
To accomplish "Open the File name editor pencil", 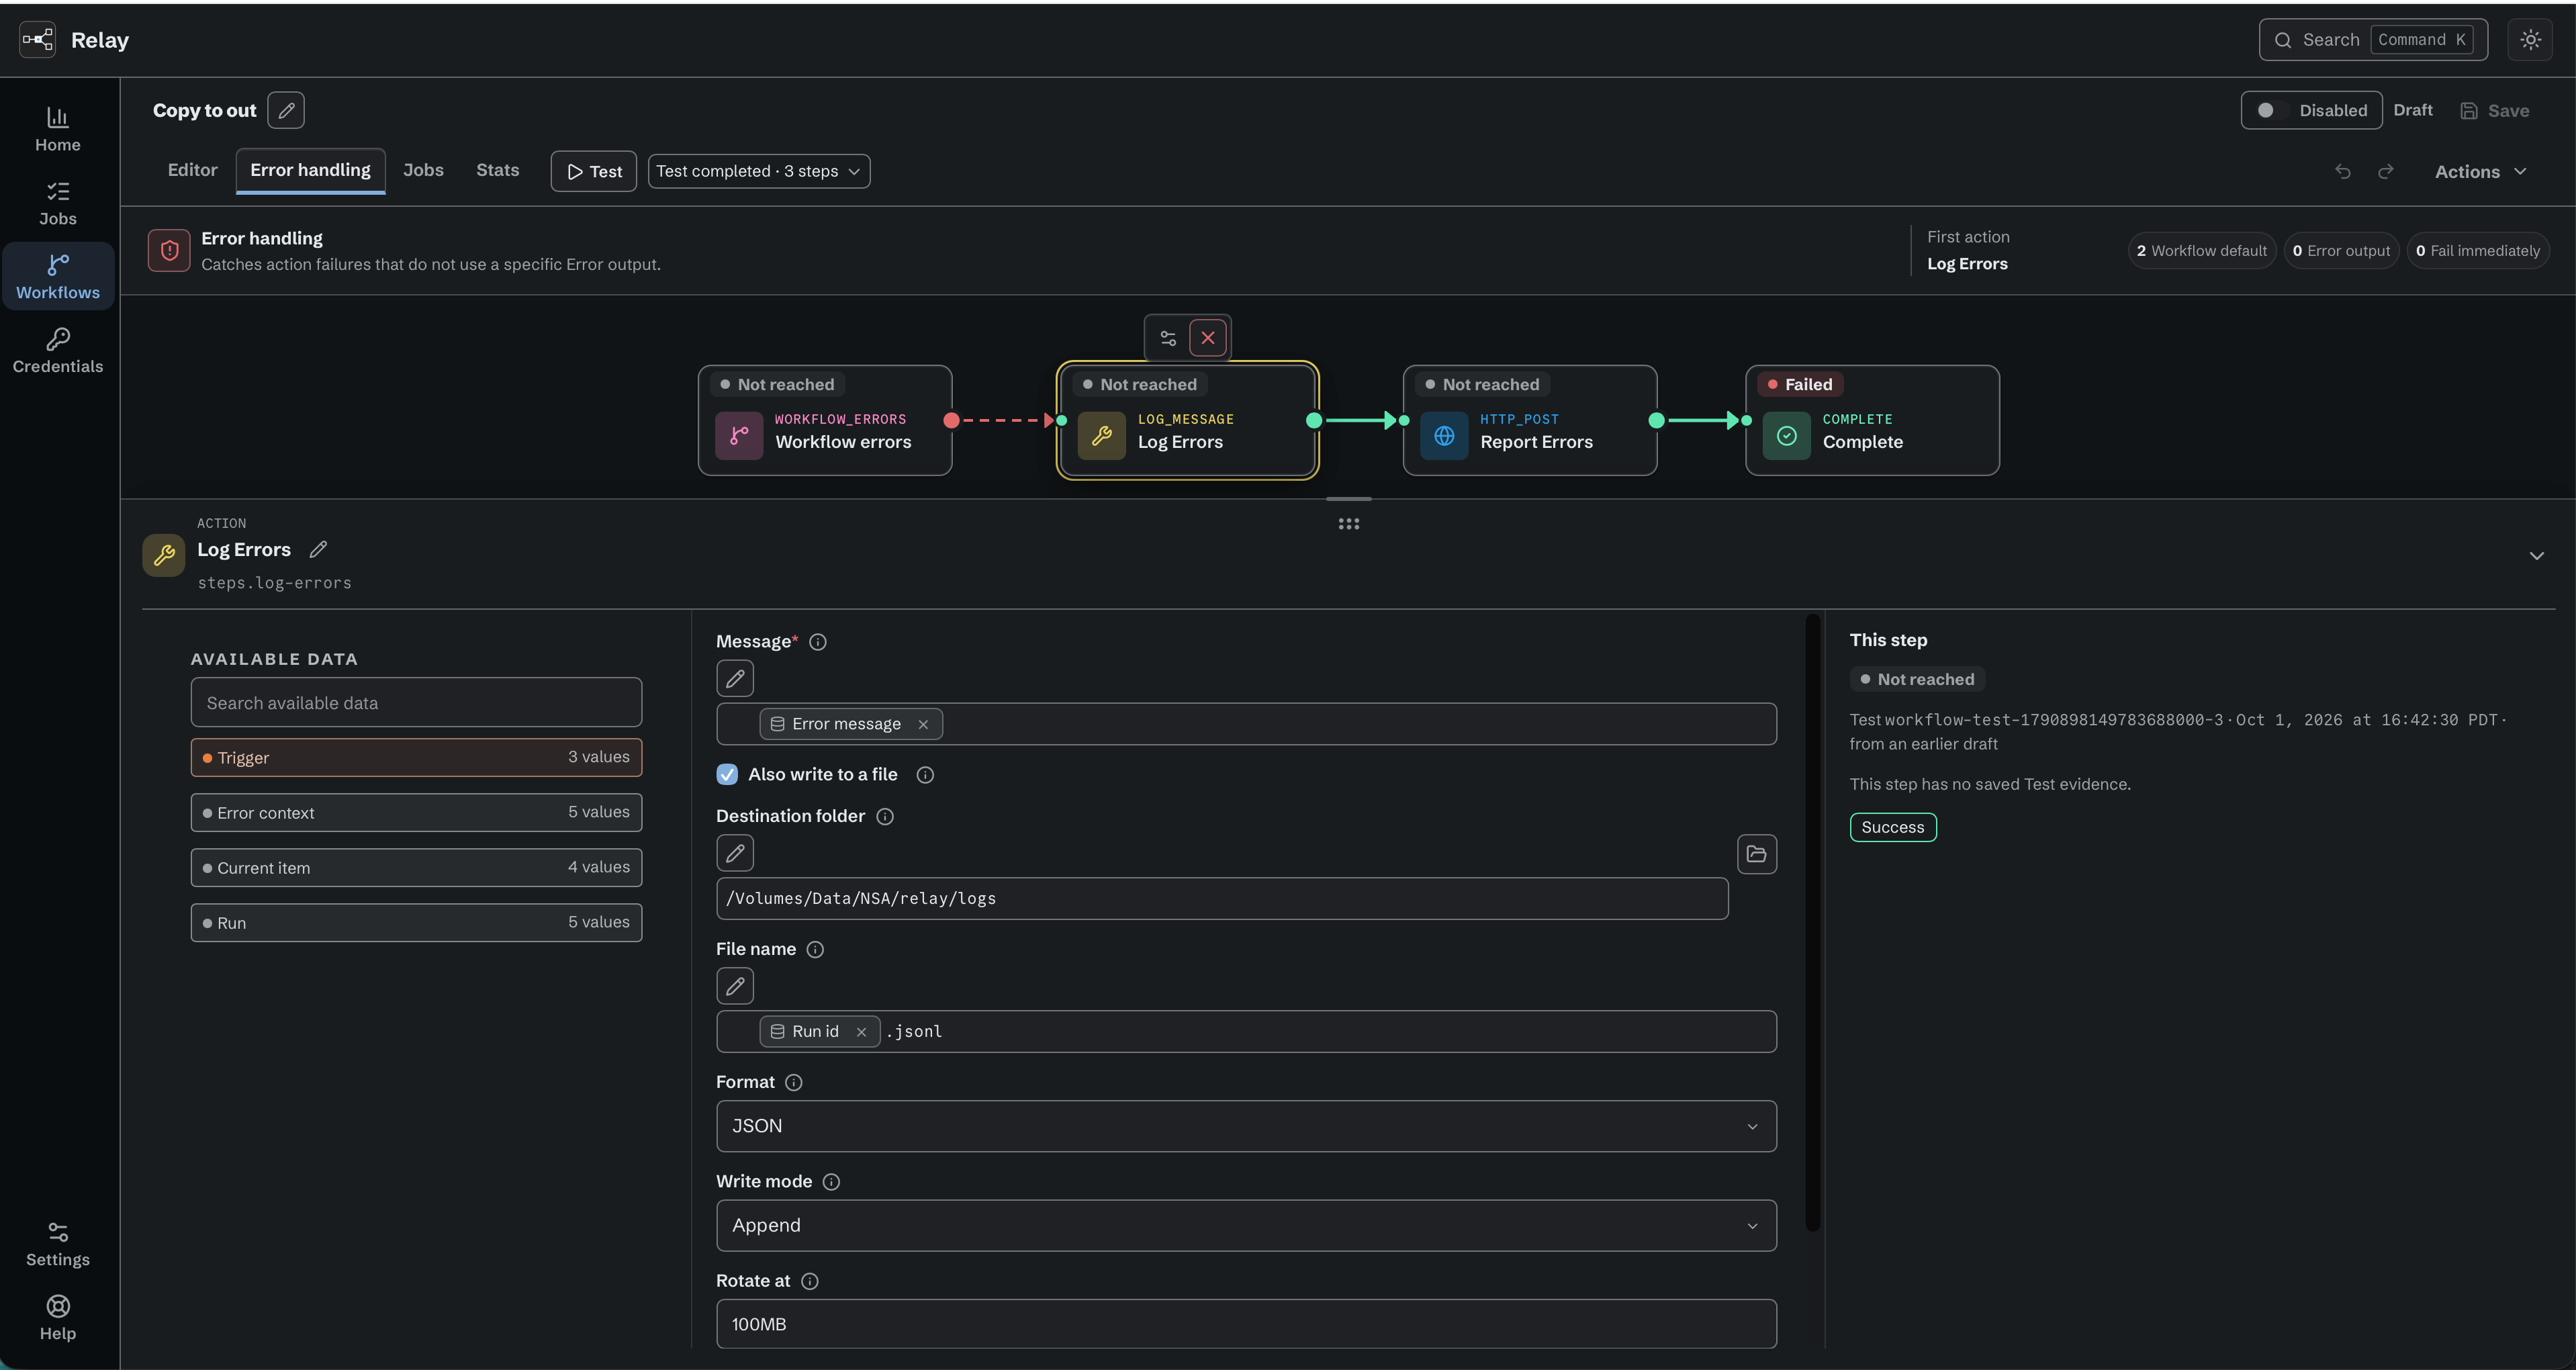I will pos(735,986).
